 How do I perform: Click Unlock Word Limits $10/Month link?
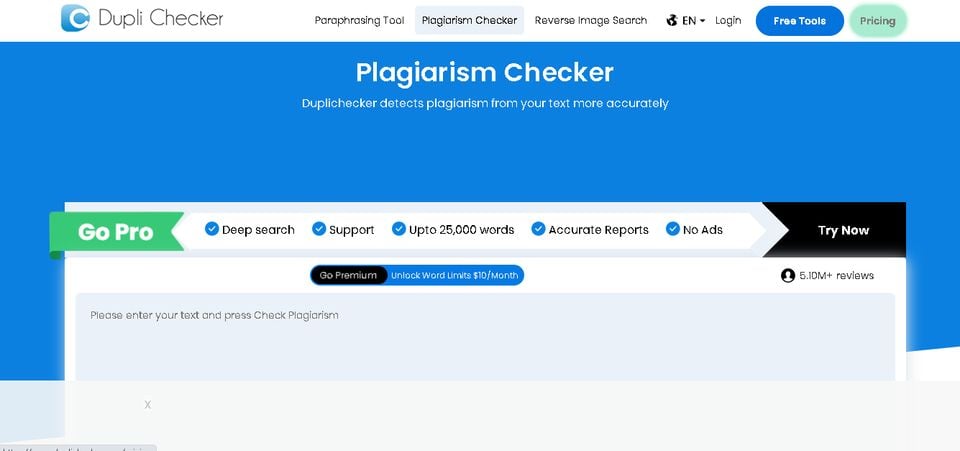click(454, 275)
